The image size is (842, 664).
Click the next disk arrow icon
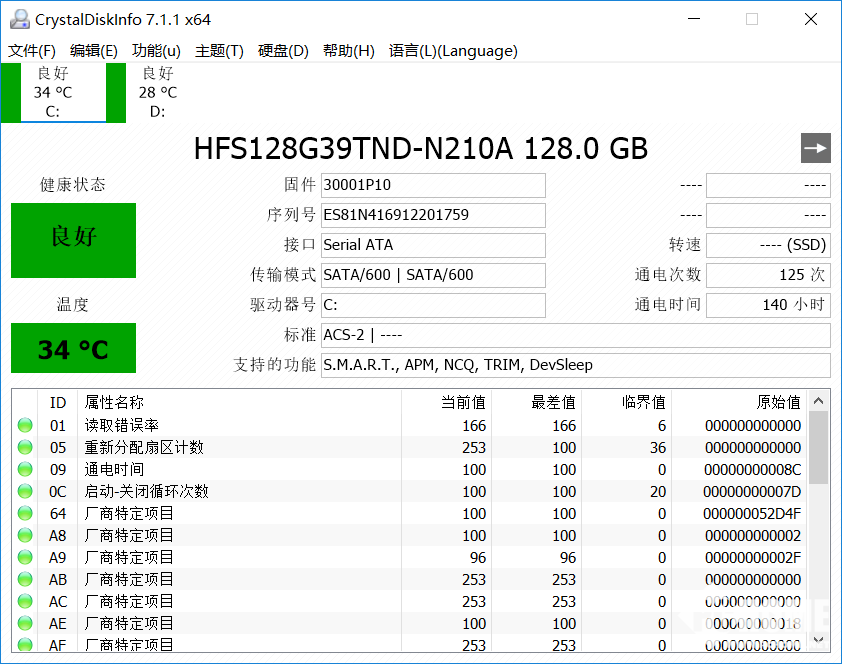(x=816, y=148)
